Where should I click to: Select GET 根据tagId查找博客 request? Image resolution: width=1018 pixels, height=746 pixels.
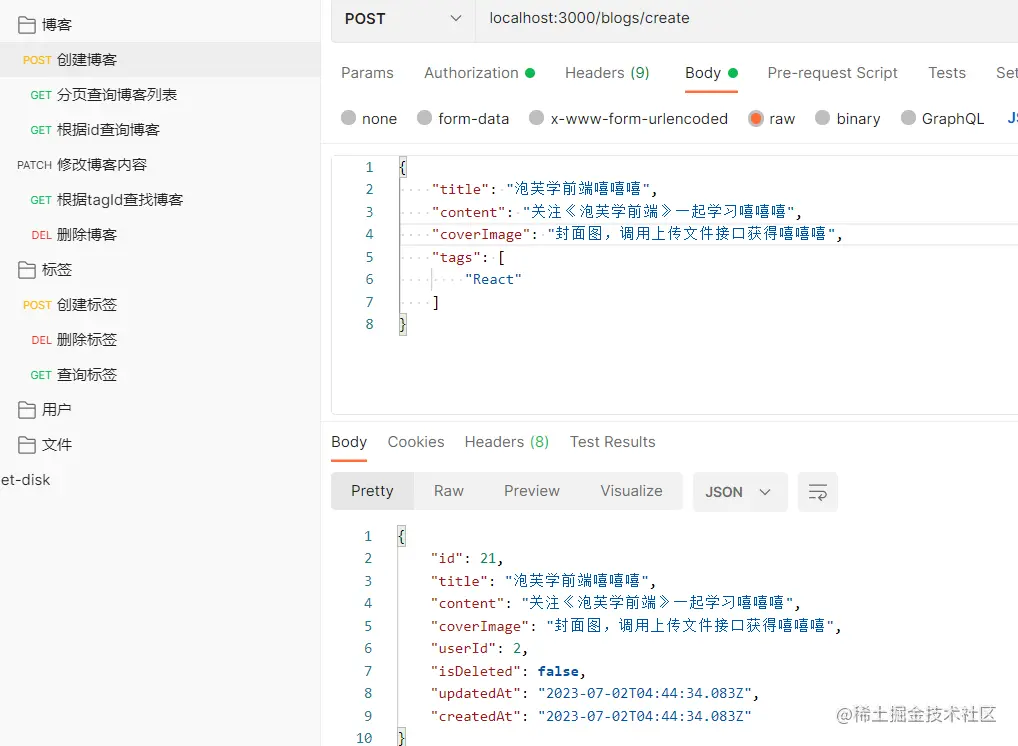[x=160, y=200]
